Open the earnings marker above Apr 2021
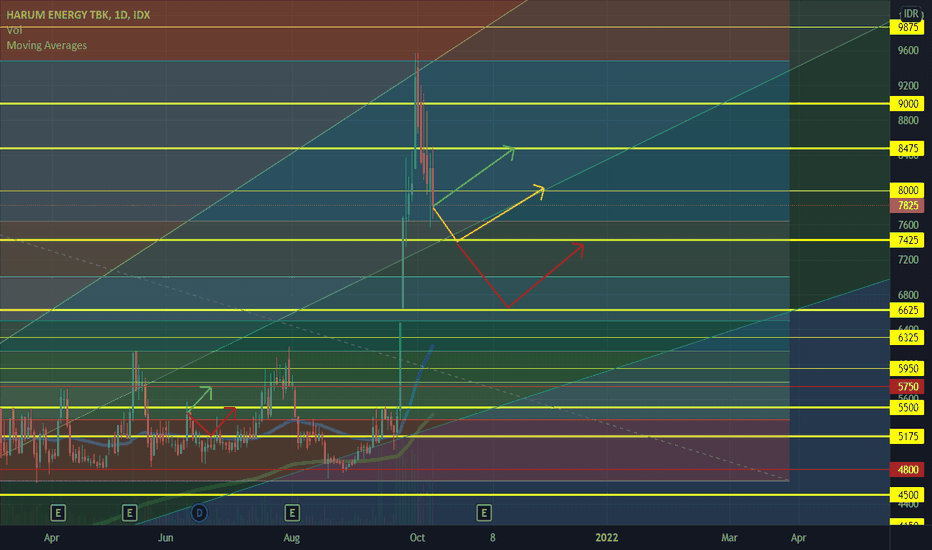The image size is (932, 550). click(58, 513)
